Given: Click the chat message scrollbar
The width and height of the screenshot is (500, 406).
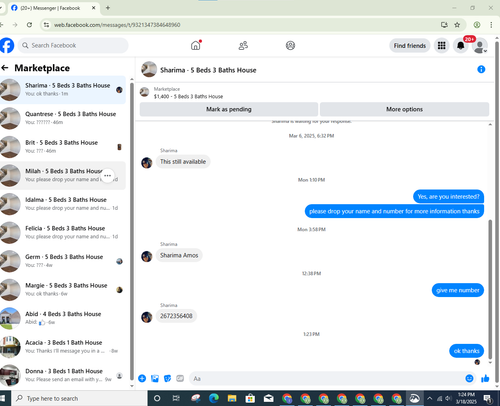Looking at the screenshot, I should [x=490, y=288].
